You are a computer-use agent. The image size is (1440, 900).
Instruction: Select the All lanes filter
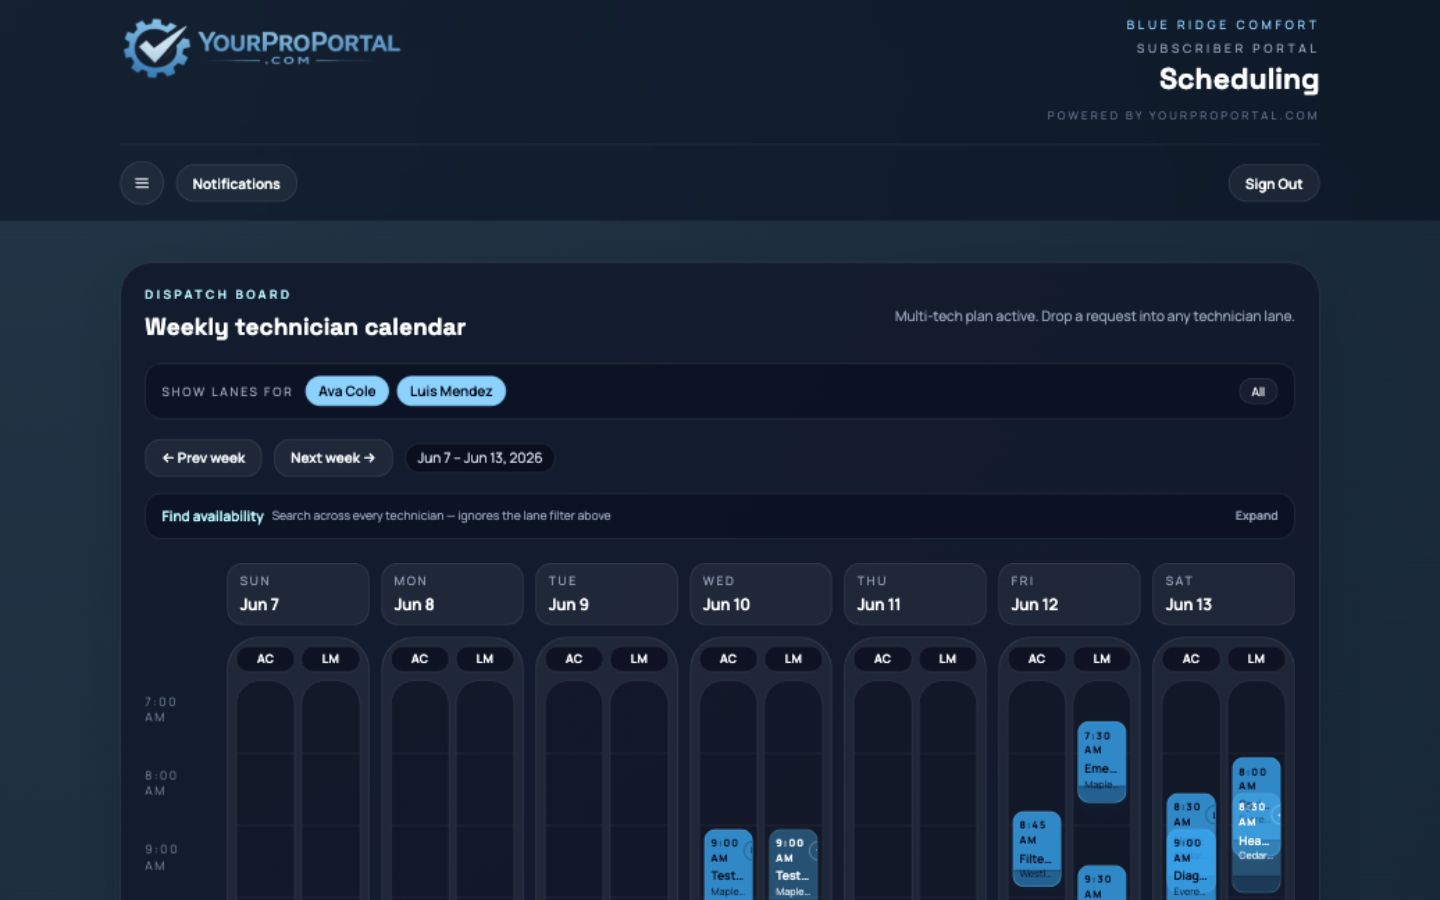[x=1258, y=392]
